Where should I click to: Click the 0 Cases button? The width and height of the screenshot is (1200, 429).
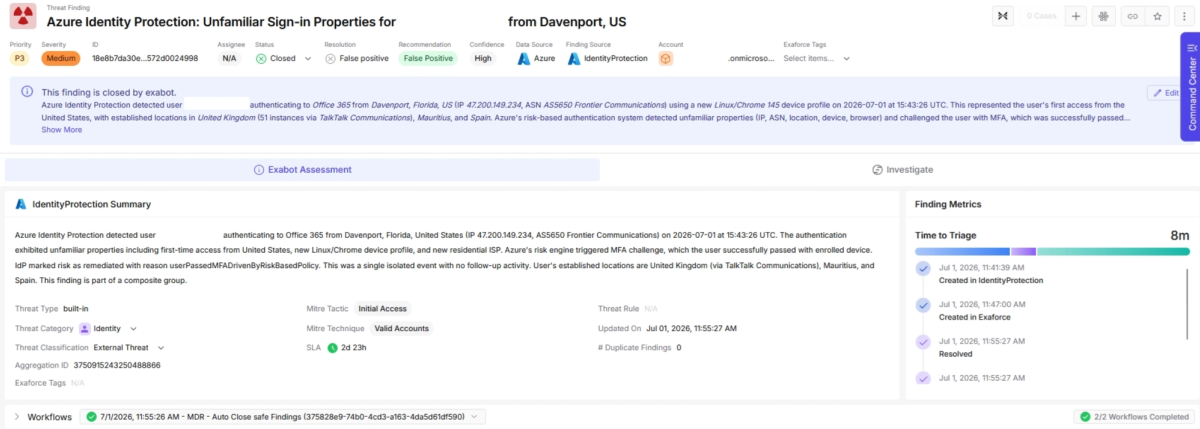tap(1041, 16)
